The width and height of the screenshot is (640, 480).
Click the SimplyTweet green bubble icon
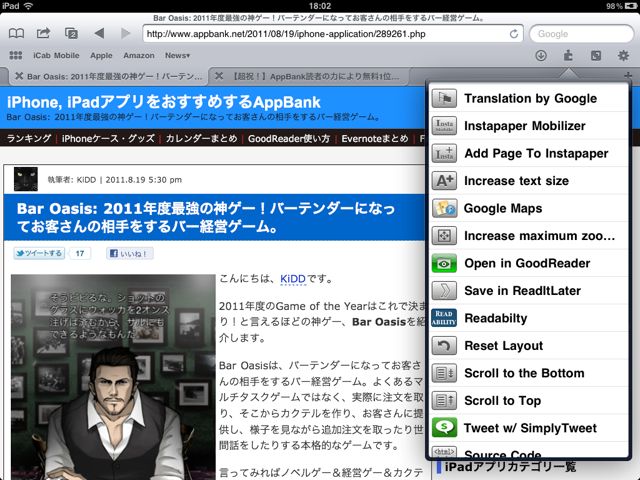click(x=444, y=428)
